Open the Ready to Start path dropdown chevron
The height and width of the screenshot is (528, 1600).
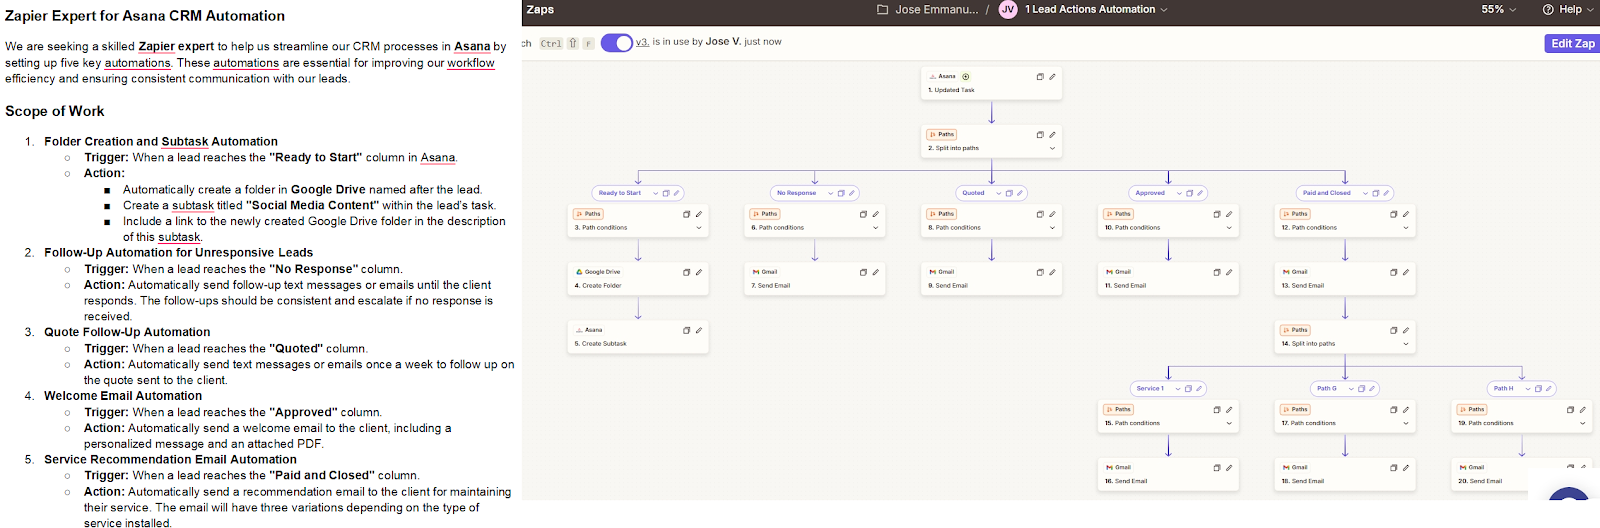point(656,193)
